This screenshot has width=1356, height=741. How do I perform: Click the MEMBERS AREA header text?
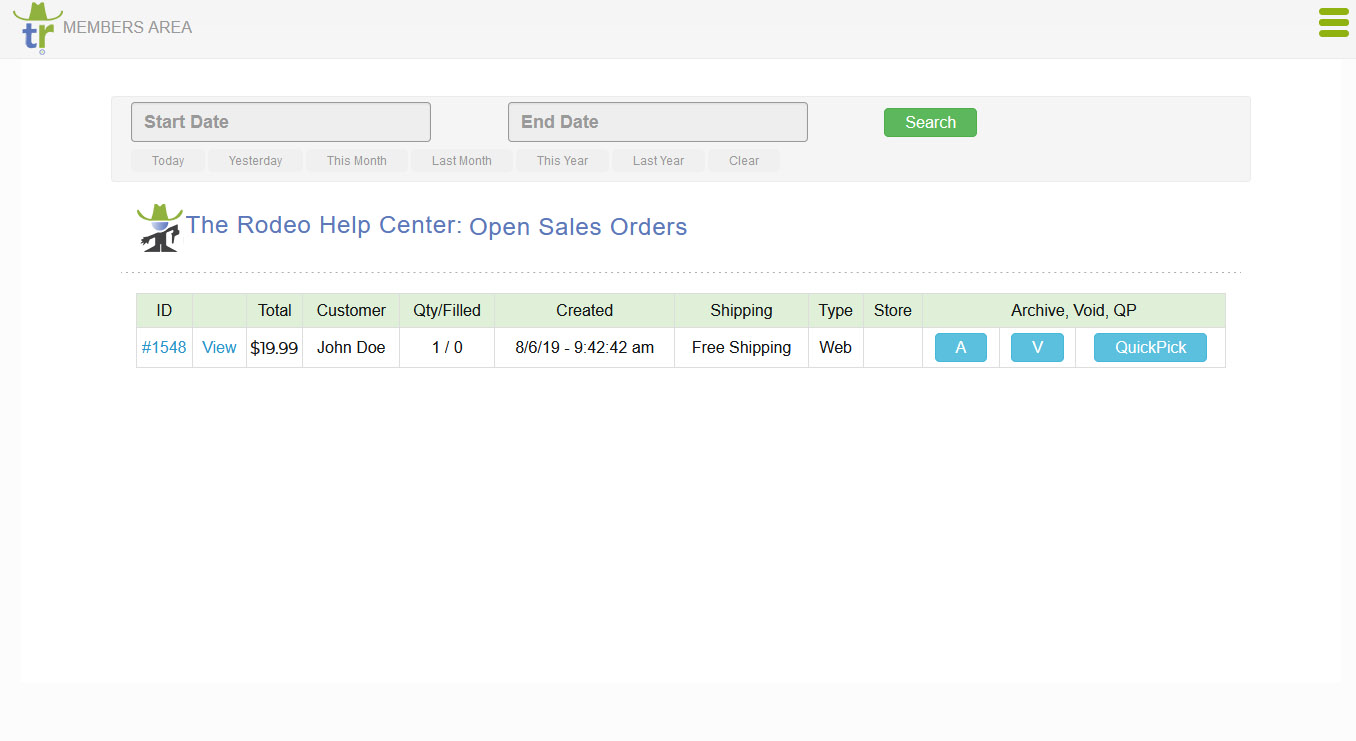(127, 28)
